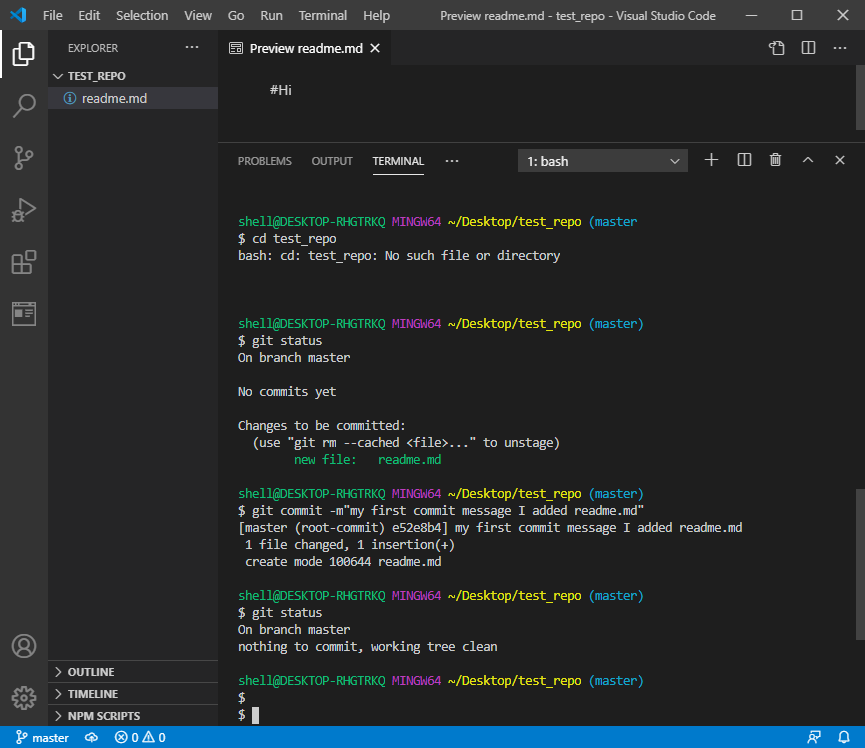Open the View menu
The image size is (865, 748).
pyautogui.click(x=197, y=15)
